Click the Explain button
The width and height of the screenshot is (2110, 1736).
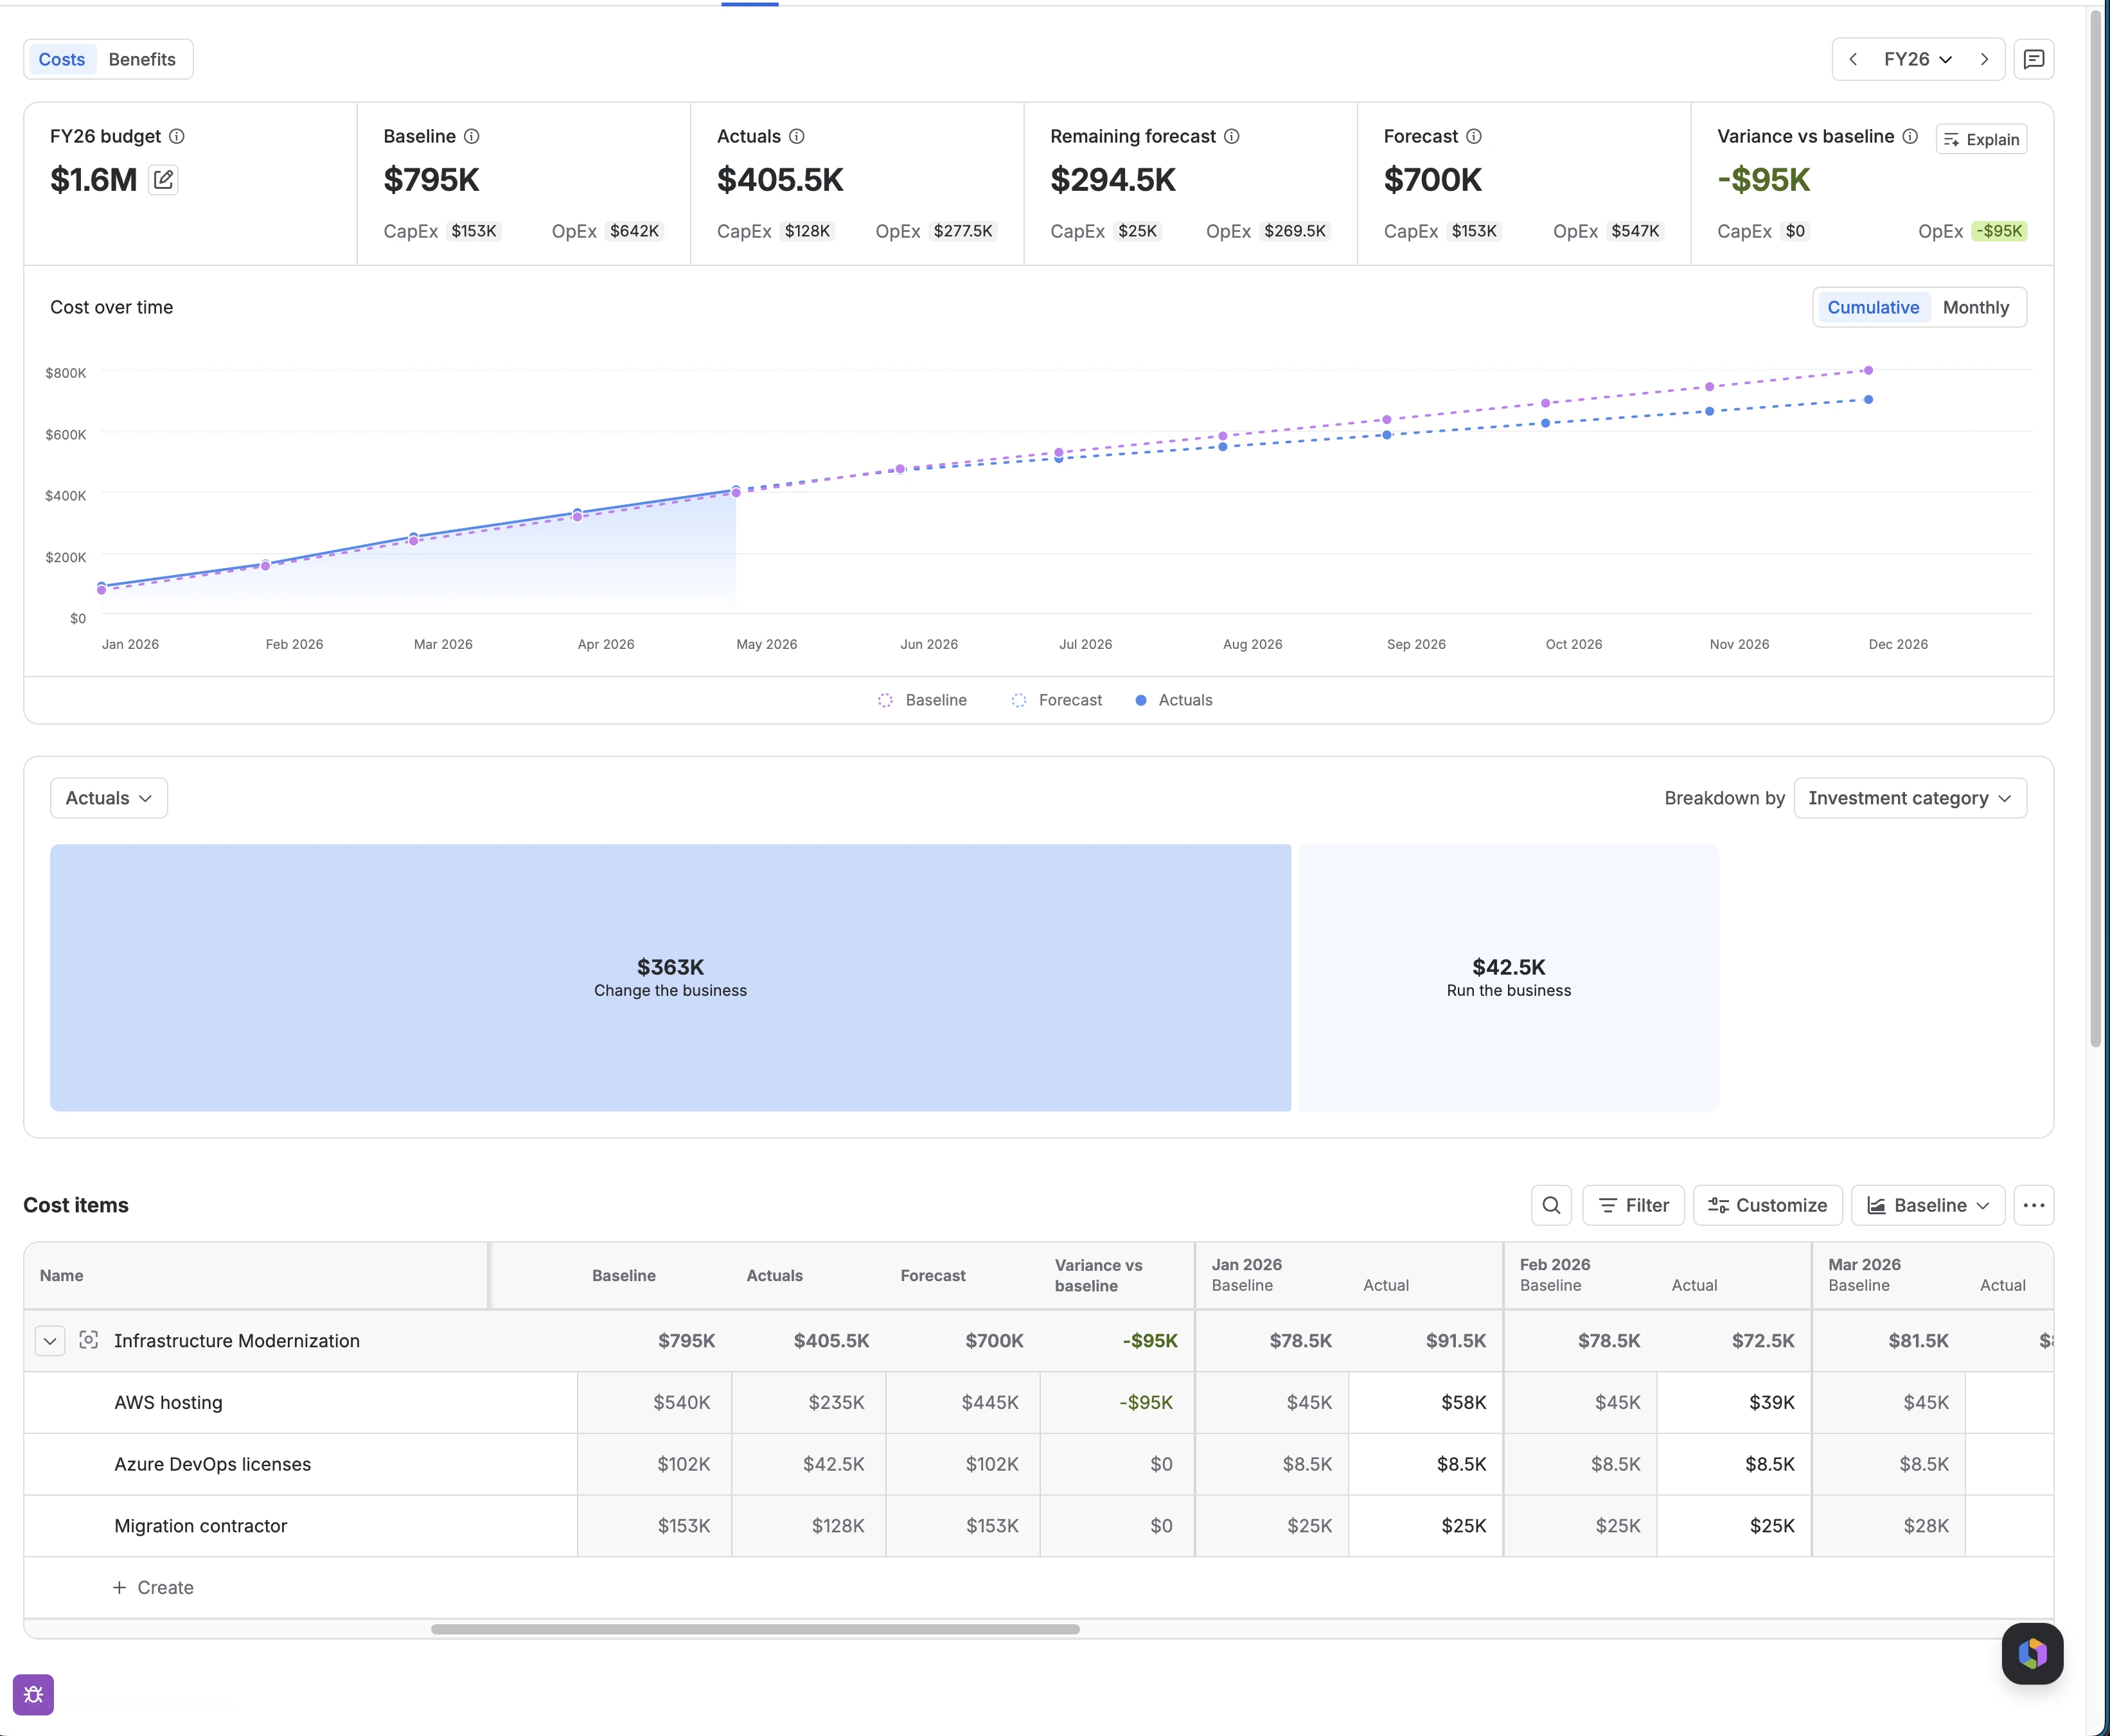(x=1981, y=139)
